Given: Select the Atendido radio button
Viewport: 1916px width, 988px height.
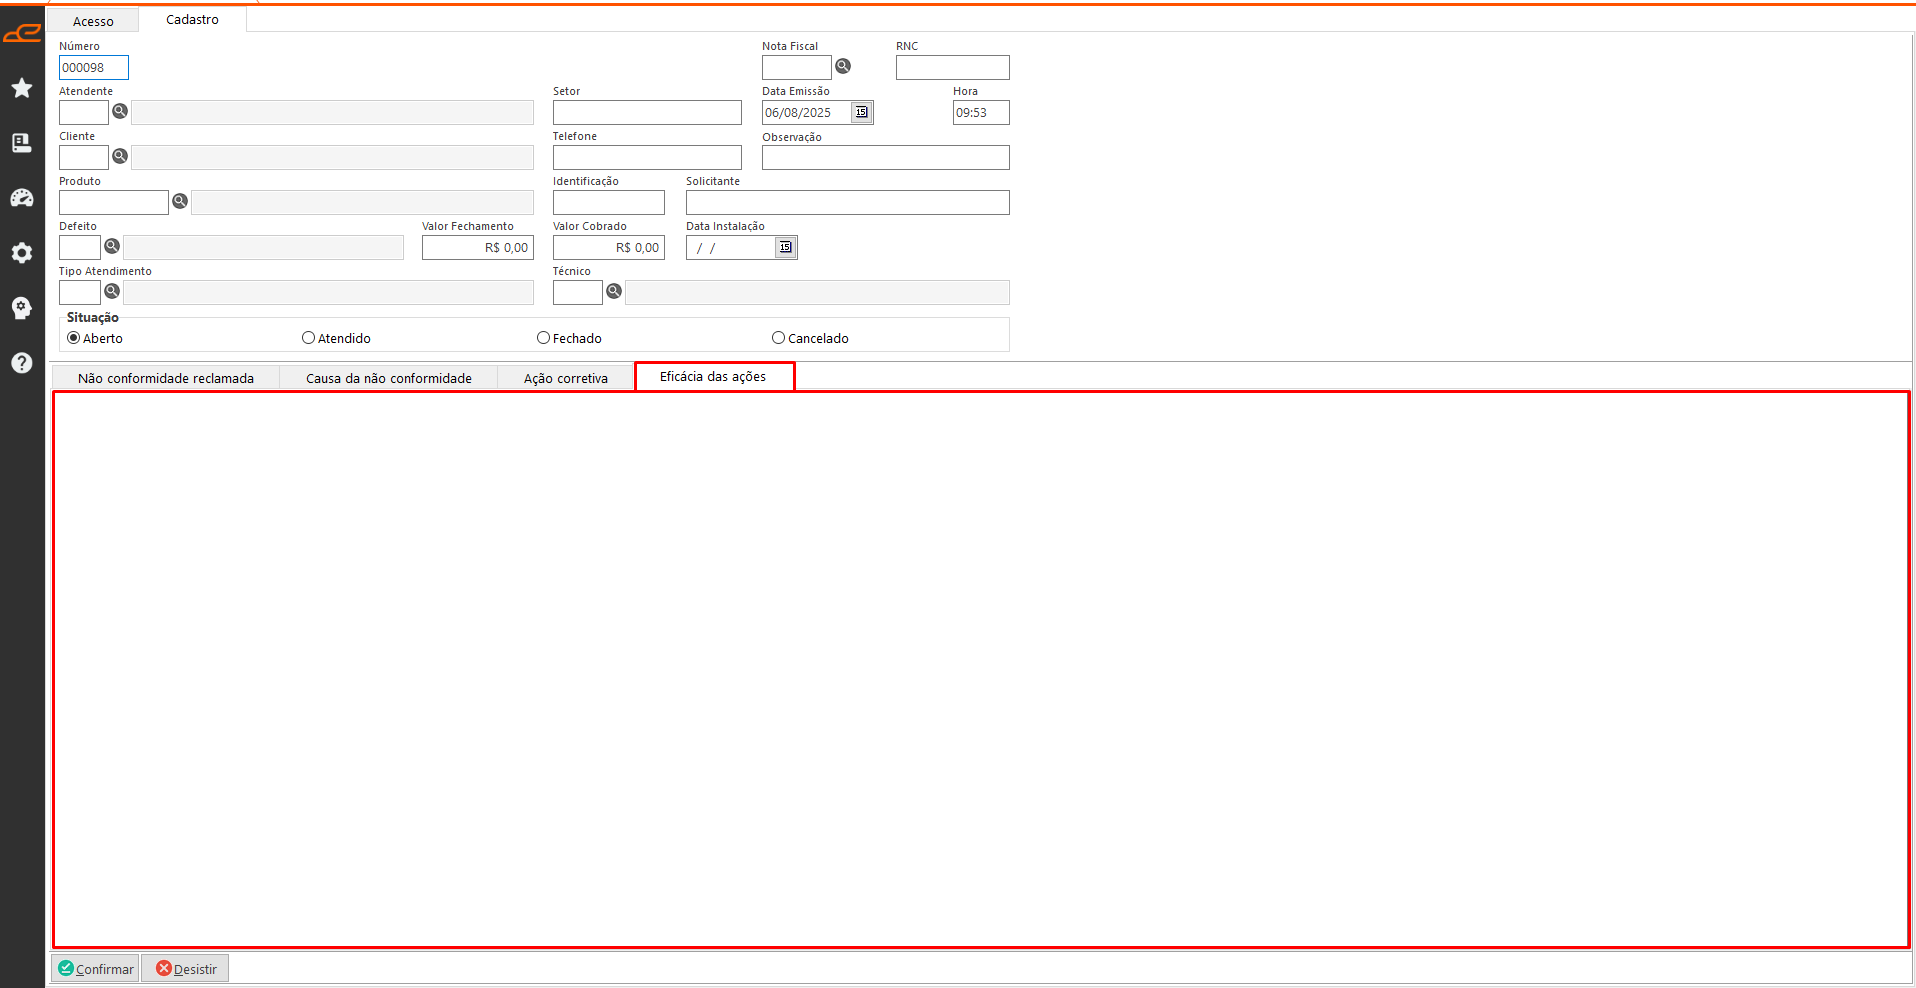Looking at the screenshot, I should (x=308, y=338).
